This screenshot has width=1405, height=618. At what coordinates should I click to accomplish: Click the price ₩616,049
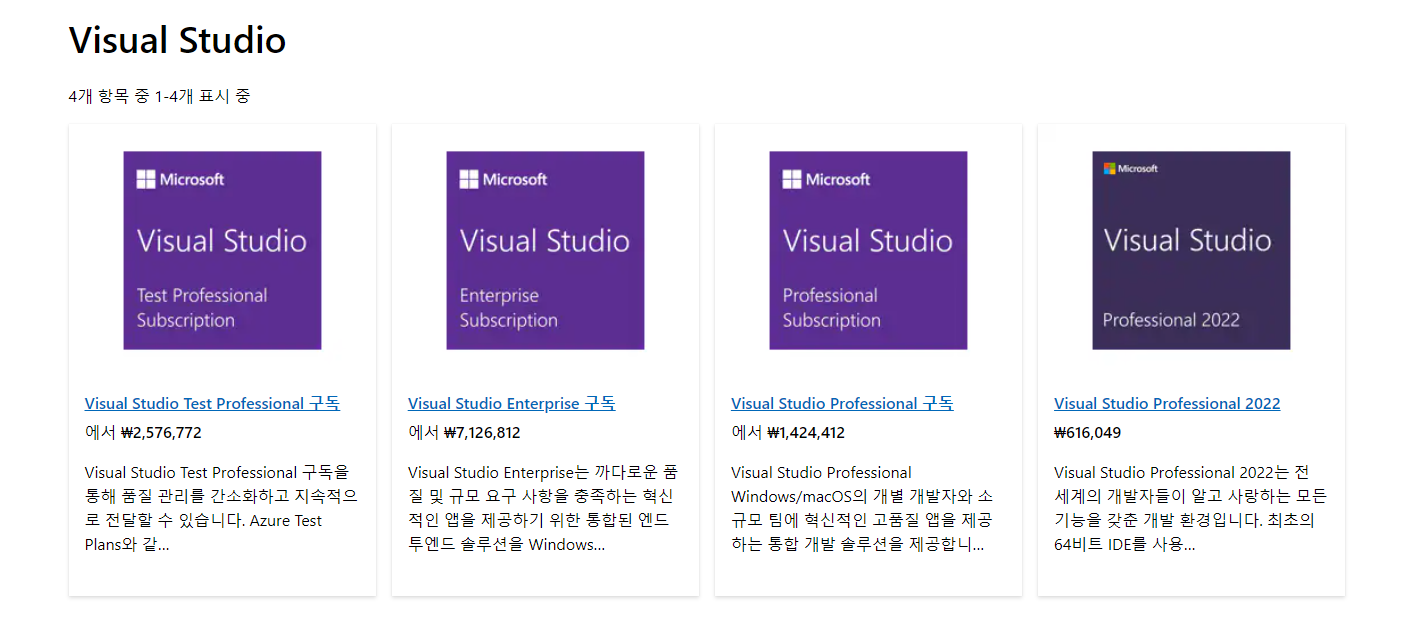coord(1088,433)
